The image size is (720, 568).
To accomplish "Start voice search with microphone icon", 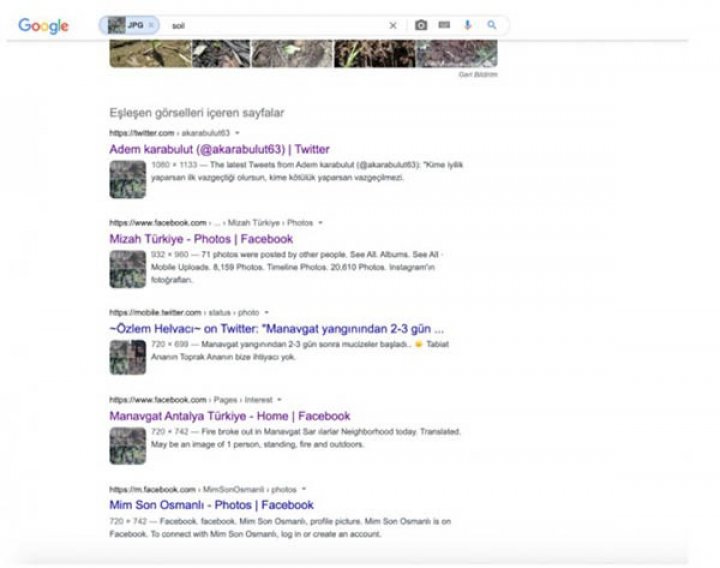I will [x=467, y=25].
